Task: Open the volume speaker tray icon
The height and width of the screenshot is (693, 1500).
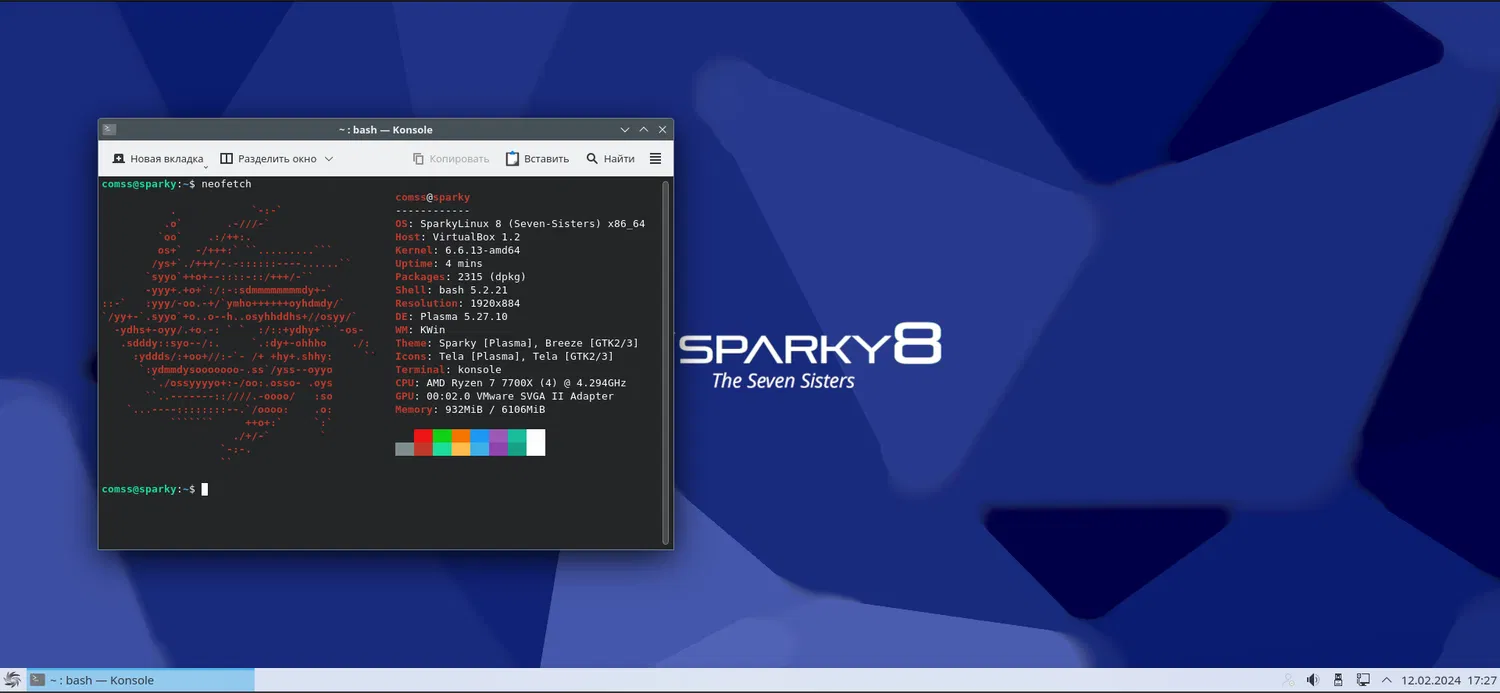Action: [x=1313, y=680]
